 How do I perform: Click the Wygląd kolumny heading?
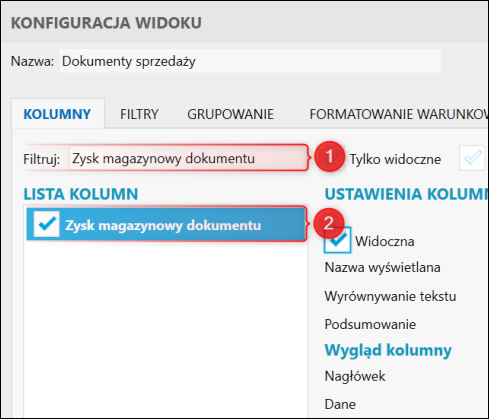(x=388, y=350)
